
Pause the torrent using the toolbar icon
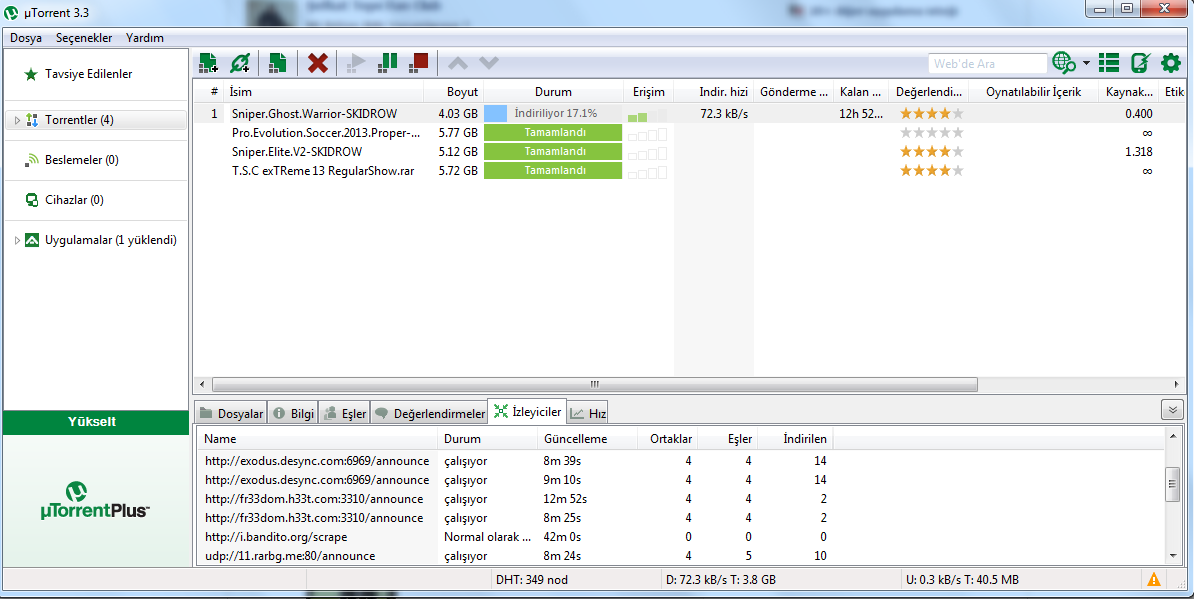point(388,63)
